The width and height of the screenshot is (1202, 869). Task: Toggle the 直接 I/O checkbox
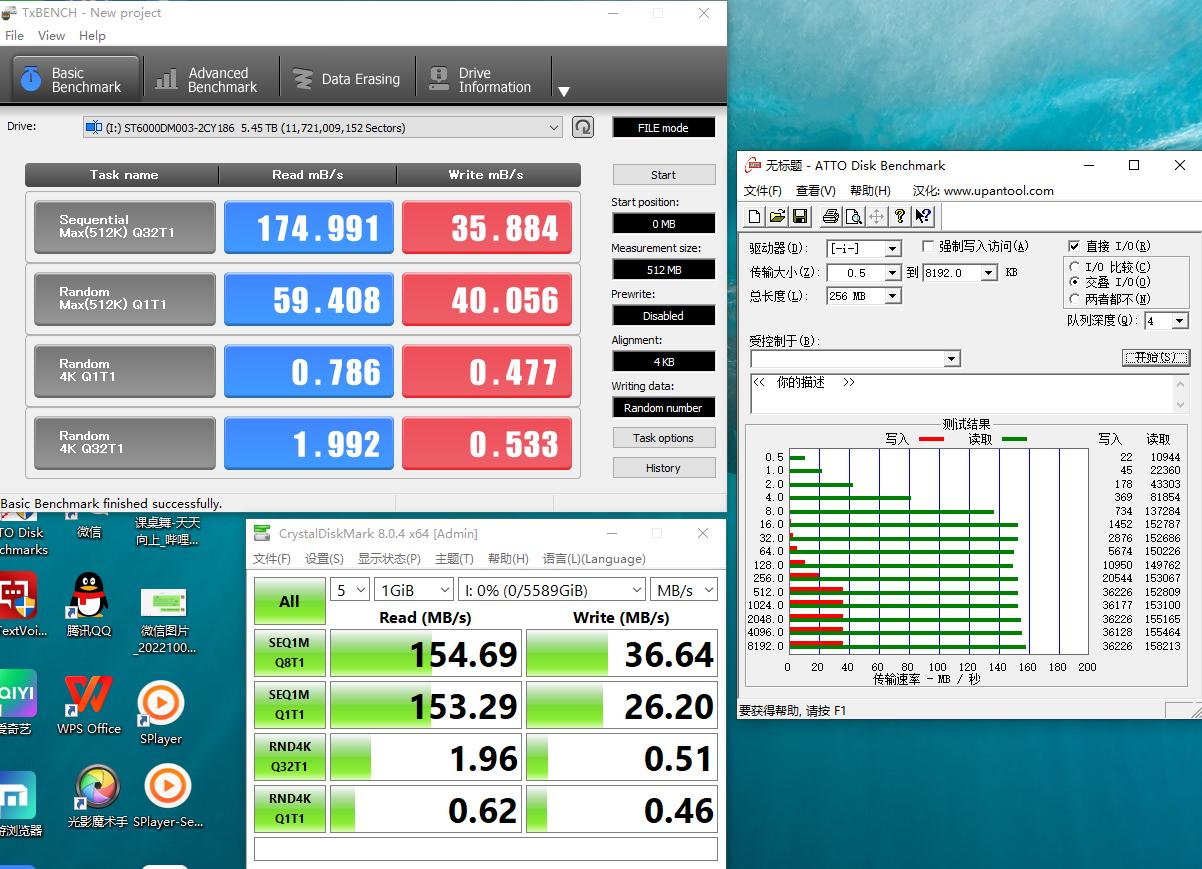tap(1074, 246)
